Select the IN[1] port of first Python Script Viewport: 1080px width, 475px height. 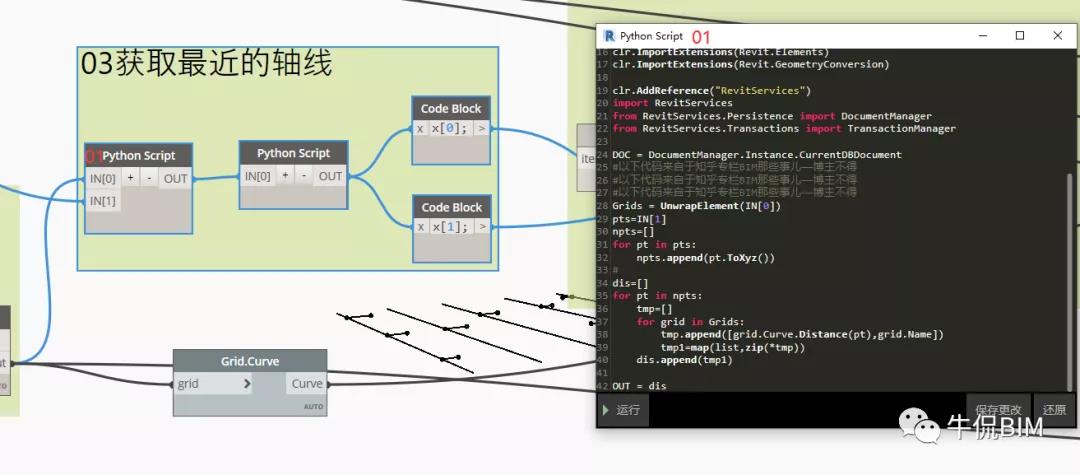[104, 201]
